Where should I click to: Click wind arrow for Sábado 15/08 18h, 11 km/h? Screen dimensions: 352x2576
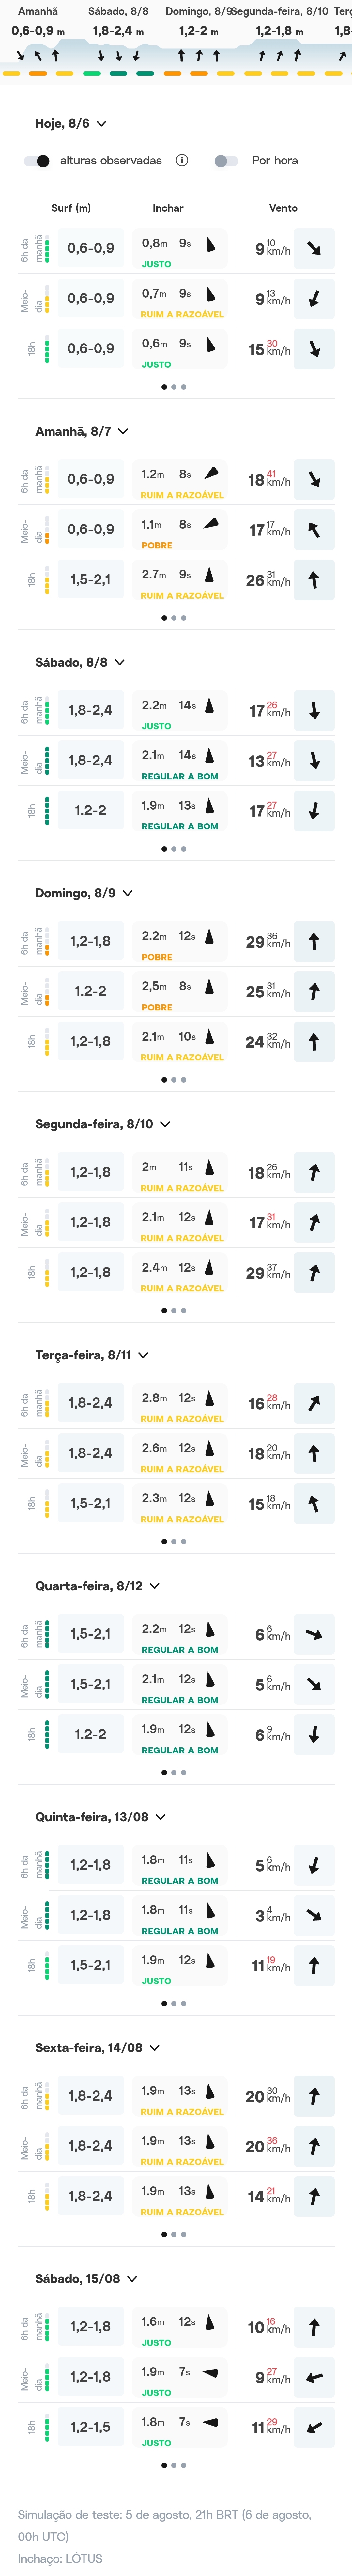(x=314, y=2427)
